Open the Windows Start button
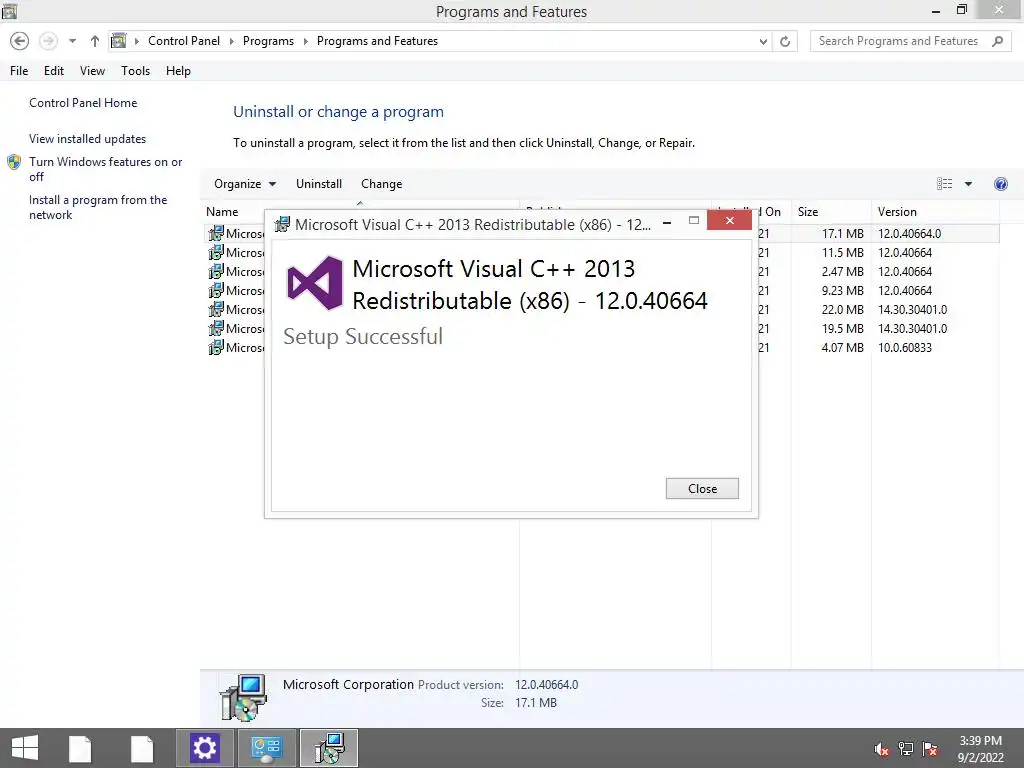Image resolution: width=1024 pixels, height=768 pixels. coord(25,748)
